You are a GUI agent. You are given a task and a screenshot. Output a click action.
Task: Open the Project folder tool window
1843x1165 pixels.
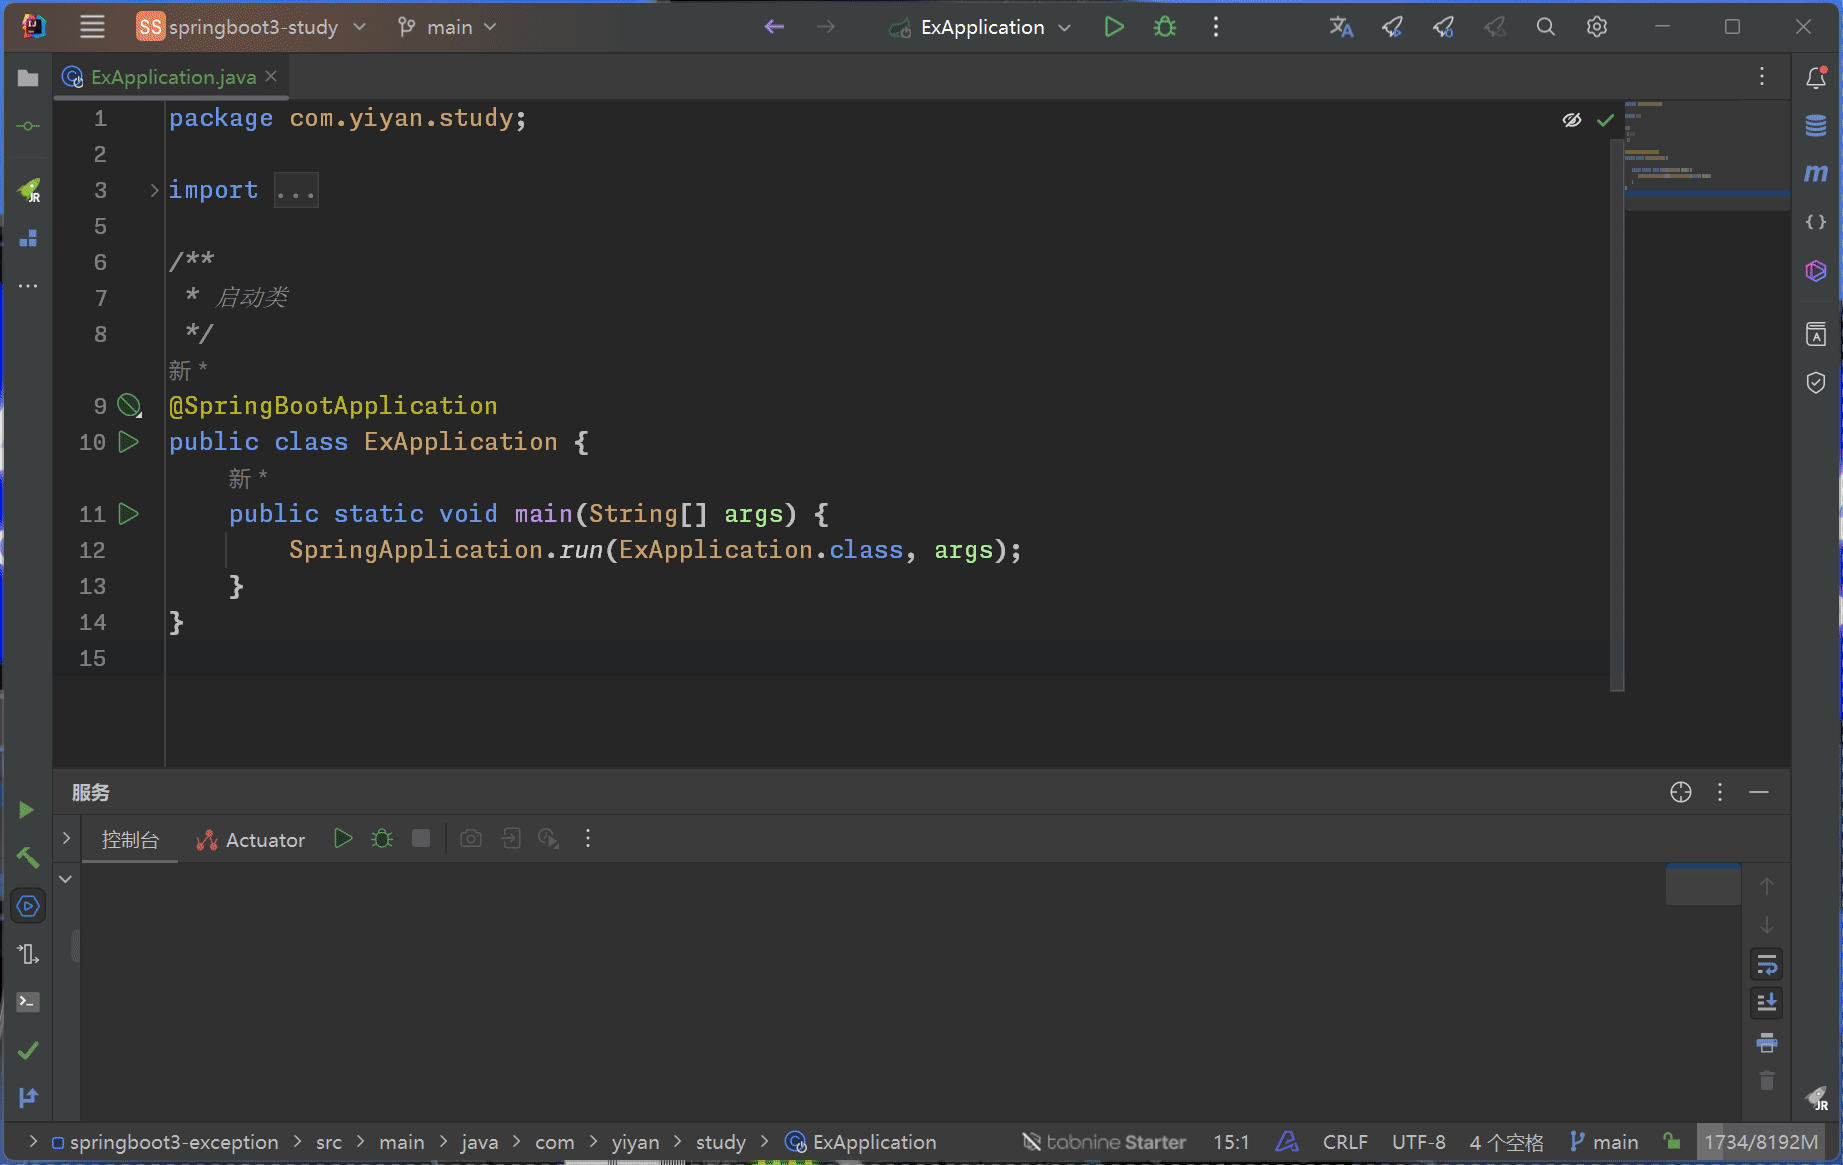[28, 78]
